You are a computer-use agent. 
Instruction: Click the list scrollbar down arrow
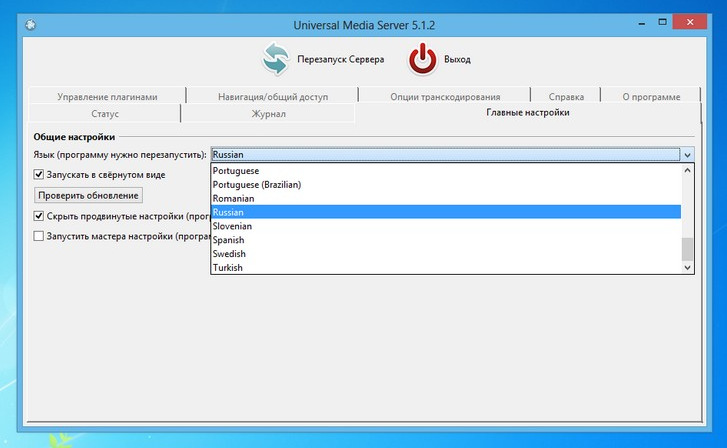(x=687, y=267)
